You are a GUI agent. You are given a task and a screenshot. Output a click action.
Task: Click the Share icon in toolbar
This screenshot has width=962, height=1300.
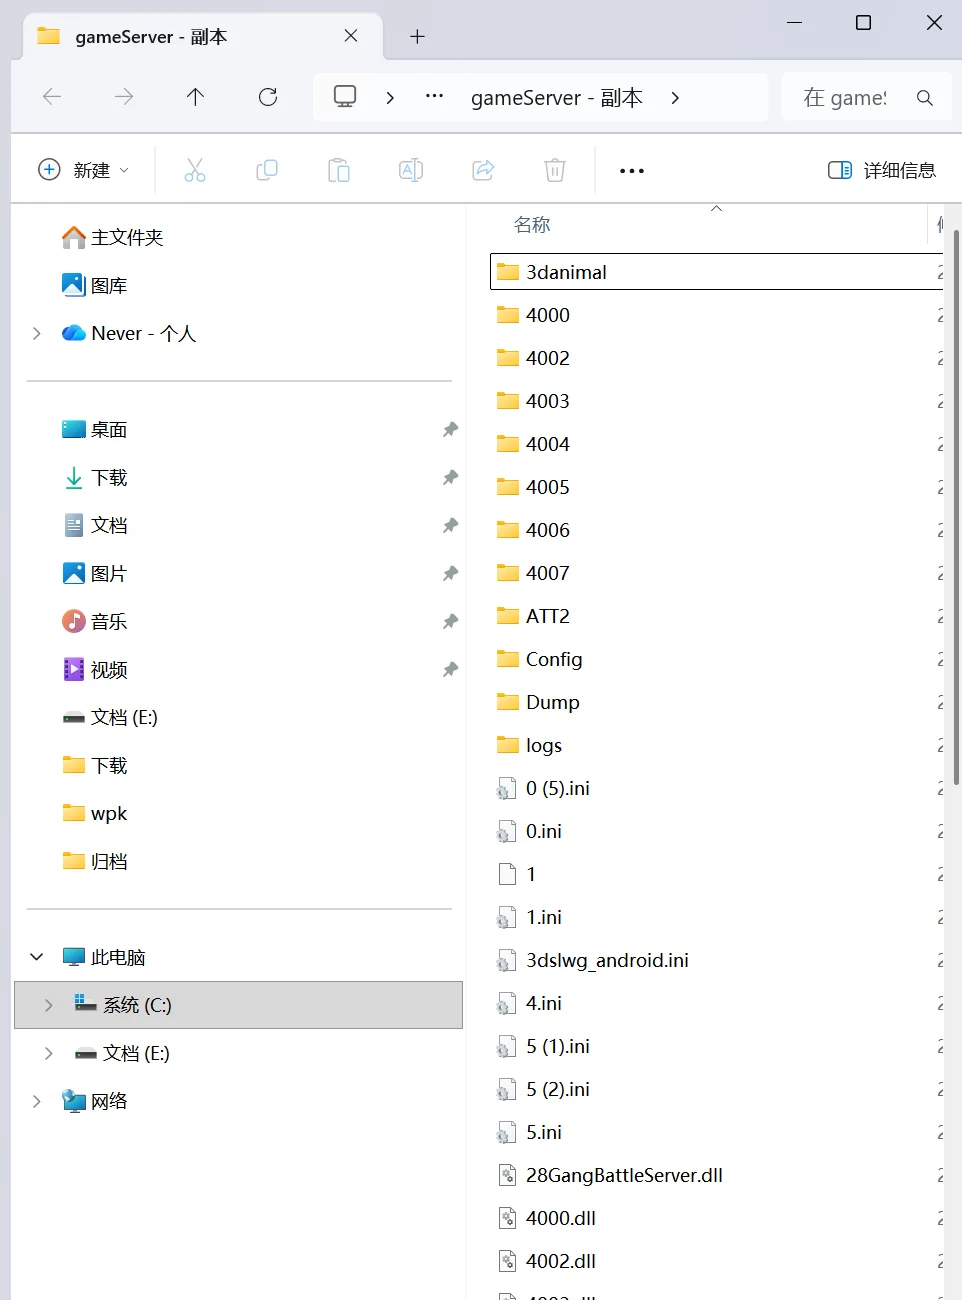(483, 170)
